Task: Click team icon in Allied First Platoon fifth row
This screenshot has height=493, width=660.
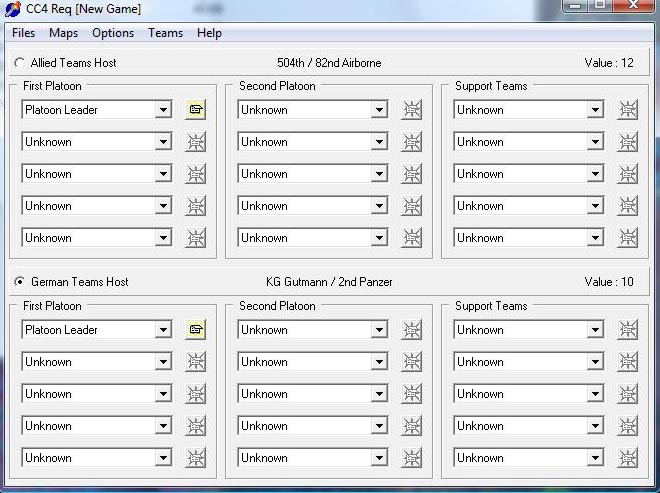Action: (x=195, y=238)
